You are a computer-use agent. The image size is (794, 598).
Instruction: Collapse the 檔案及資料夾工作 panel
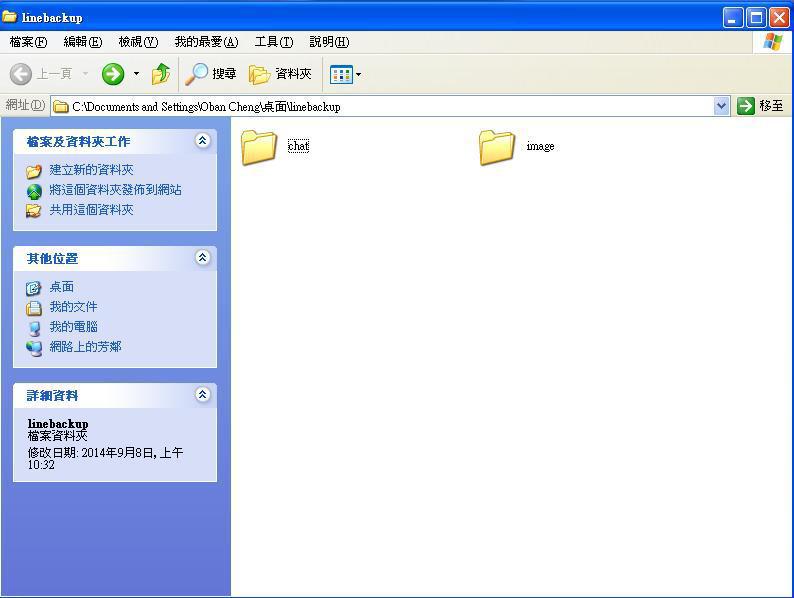(x=203, y=141)
